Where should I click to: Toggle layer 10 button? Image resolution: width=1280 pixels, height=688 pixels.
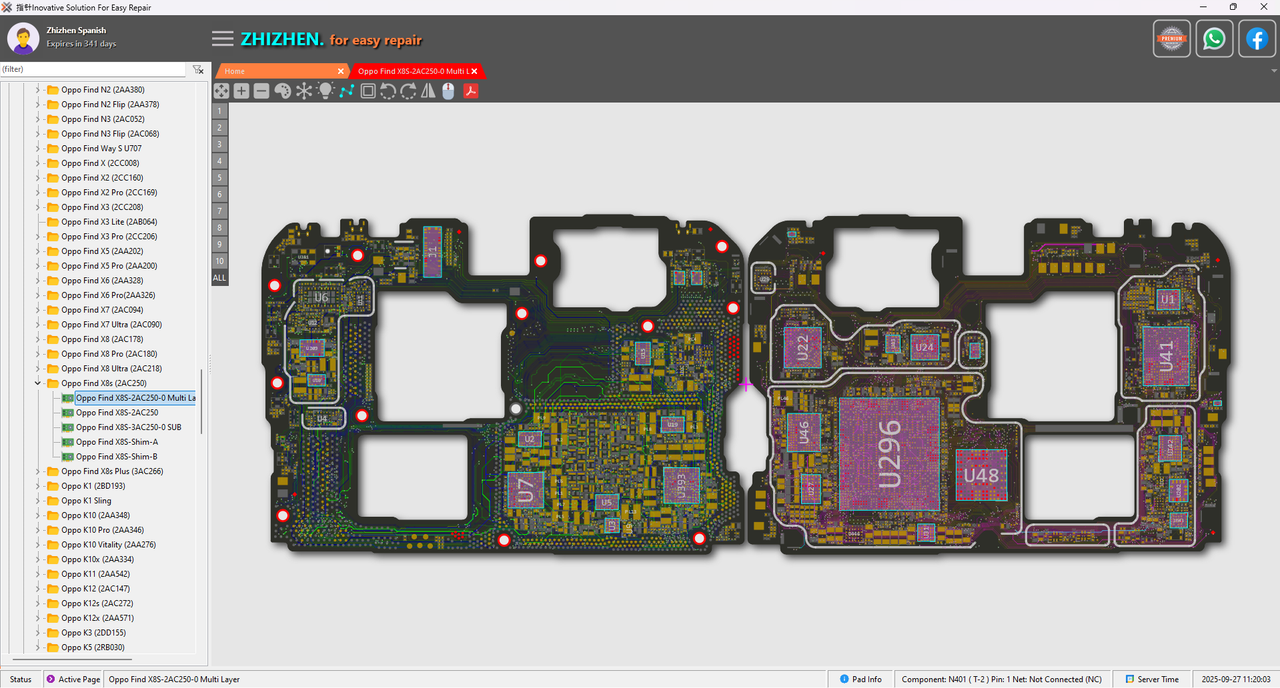pyautogui.click(x=220, y=261)
